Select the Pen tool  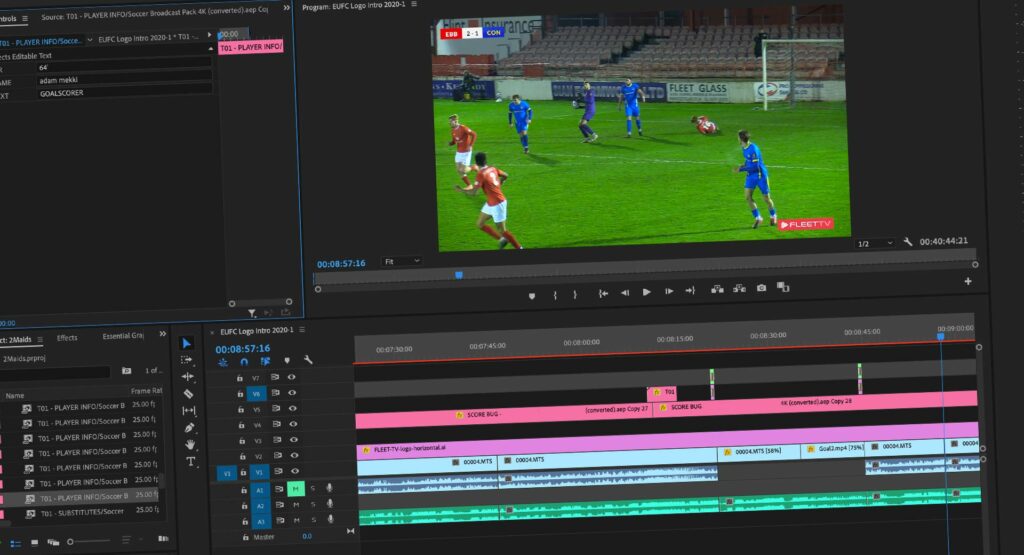[x=190, y=428]
